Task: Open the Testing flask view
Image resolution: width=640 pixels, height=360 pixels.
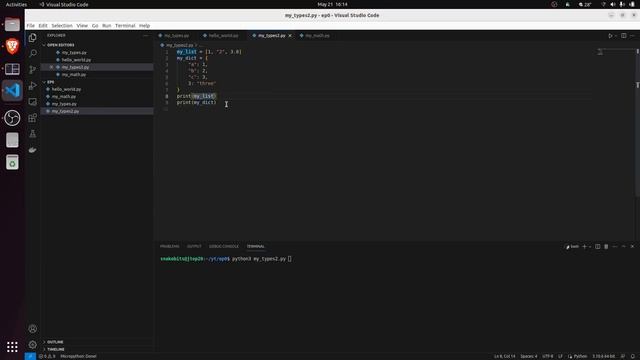Action: 33,134
